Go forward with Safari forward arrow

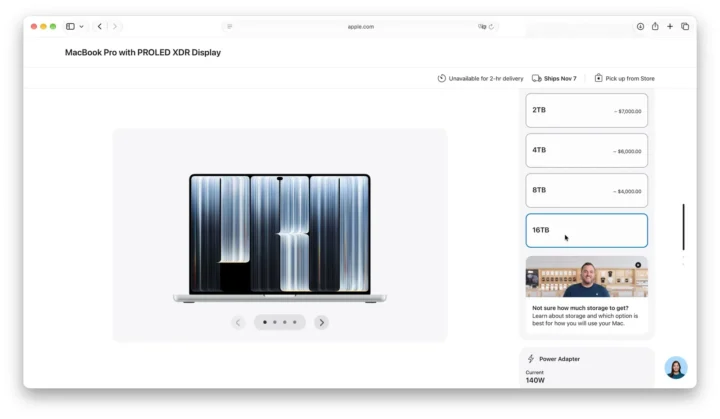click(115, 27)
